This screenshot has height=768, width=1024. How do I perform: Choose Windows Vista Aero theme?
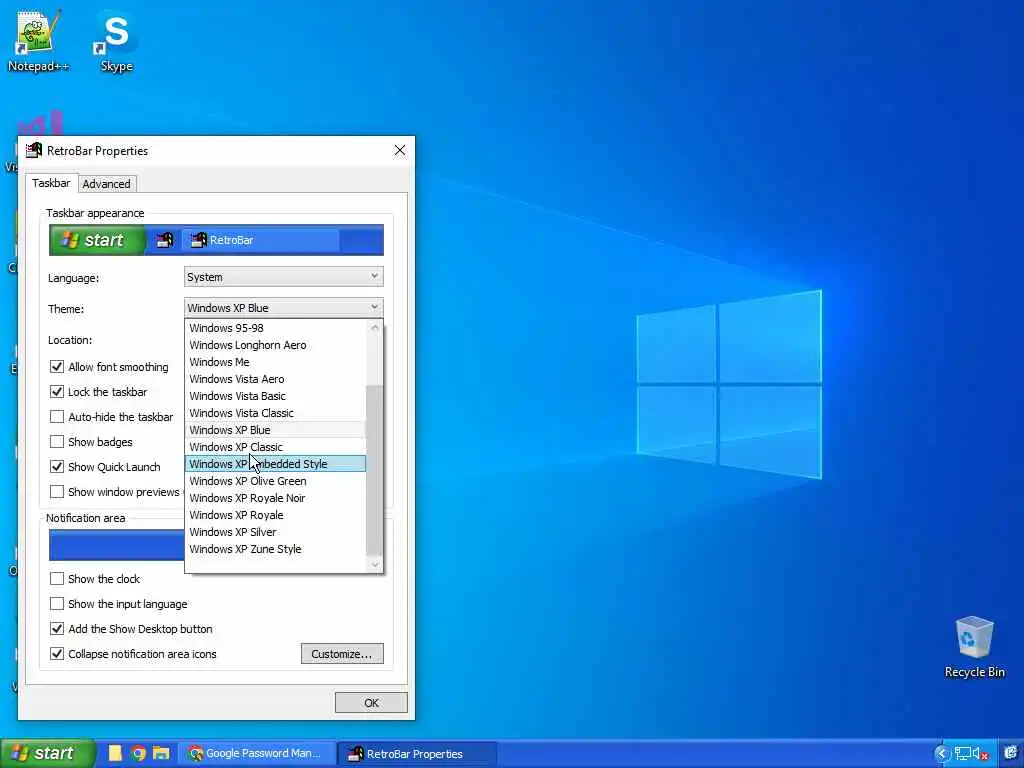click(x=275, y=379)
